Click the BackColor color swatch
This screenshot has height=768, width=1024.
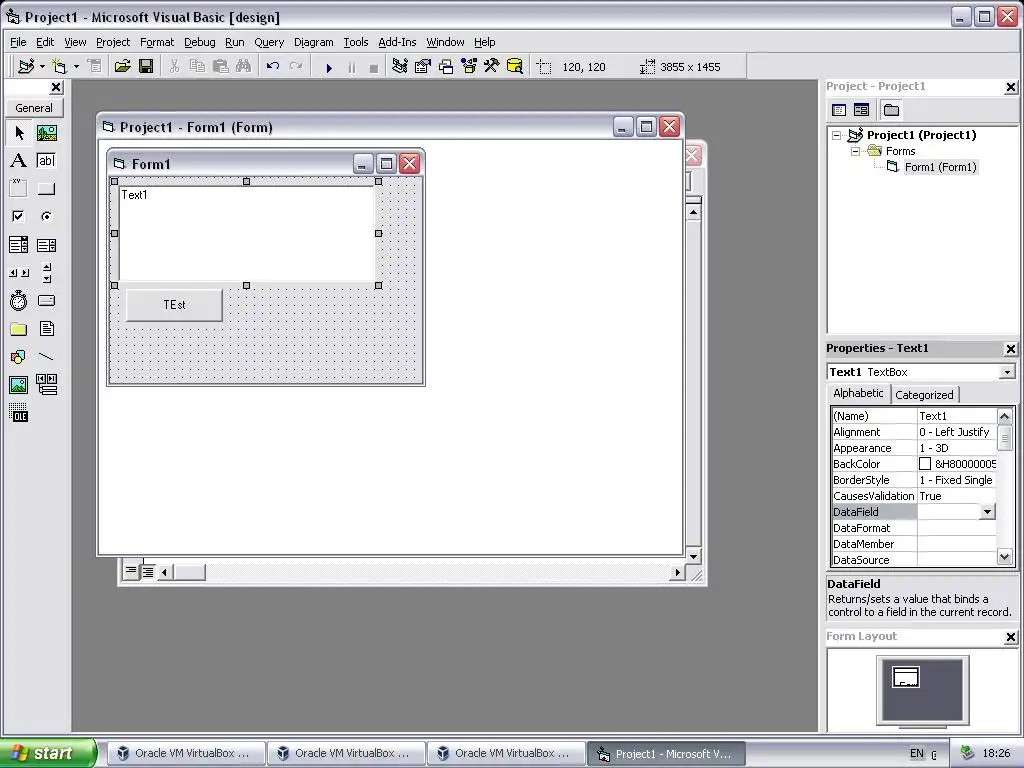point(925,464)
